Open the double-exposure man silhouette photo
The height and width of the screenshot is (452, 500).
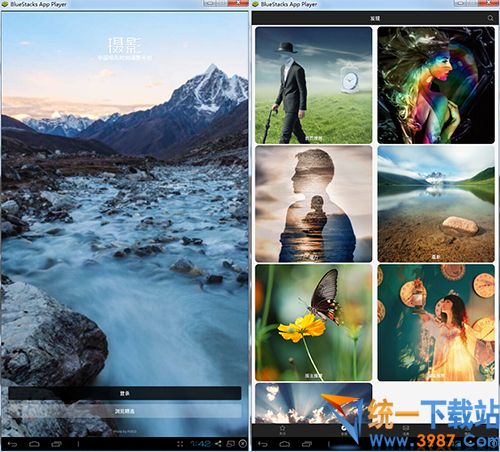313,204
